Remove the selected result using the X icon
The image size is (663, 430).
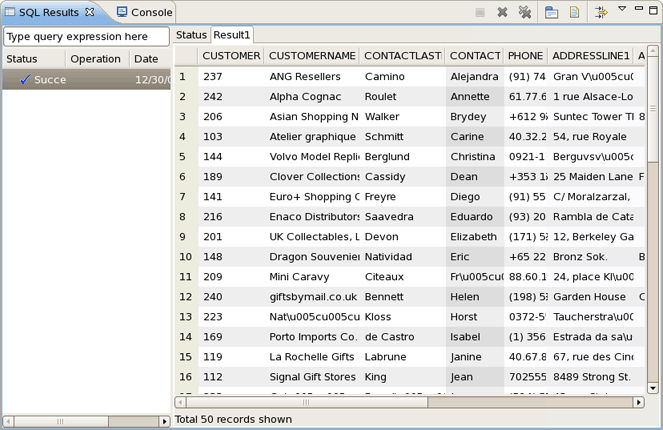tap(503, 13)
